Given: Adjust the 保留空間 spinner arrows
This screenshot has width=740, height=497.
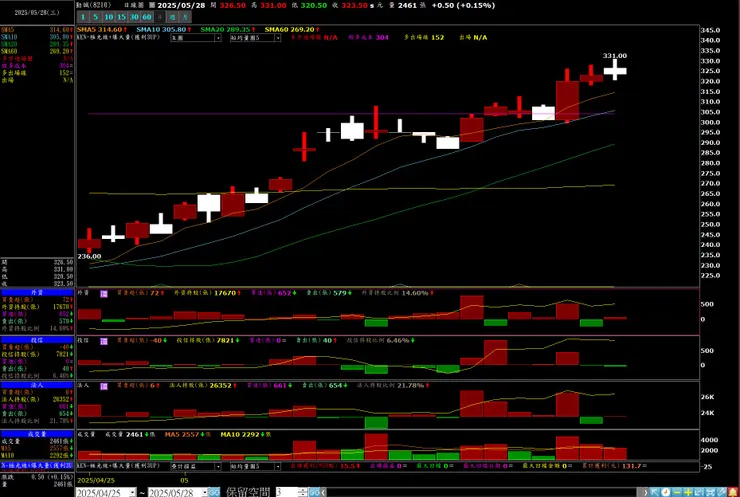Looking at the screenshot, I should 303,492.
